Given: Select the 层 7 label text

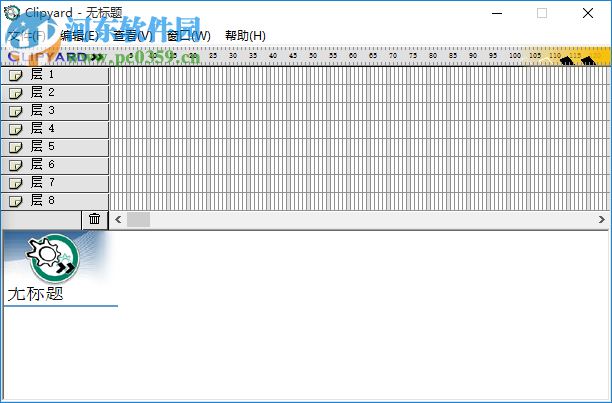Looking at the screenshot, I should [x=43, y=182].
